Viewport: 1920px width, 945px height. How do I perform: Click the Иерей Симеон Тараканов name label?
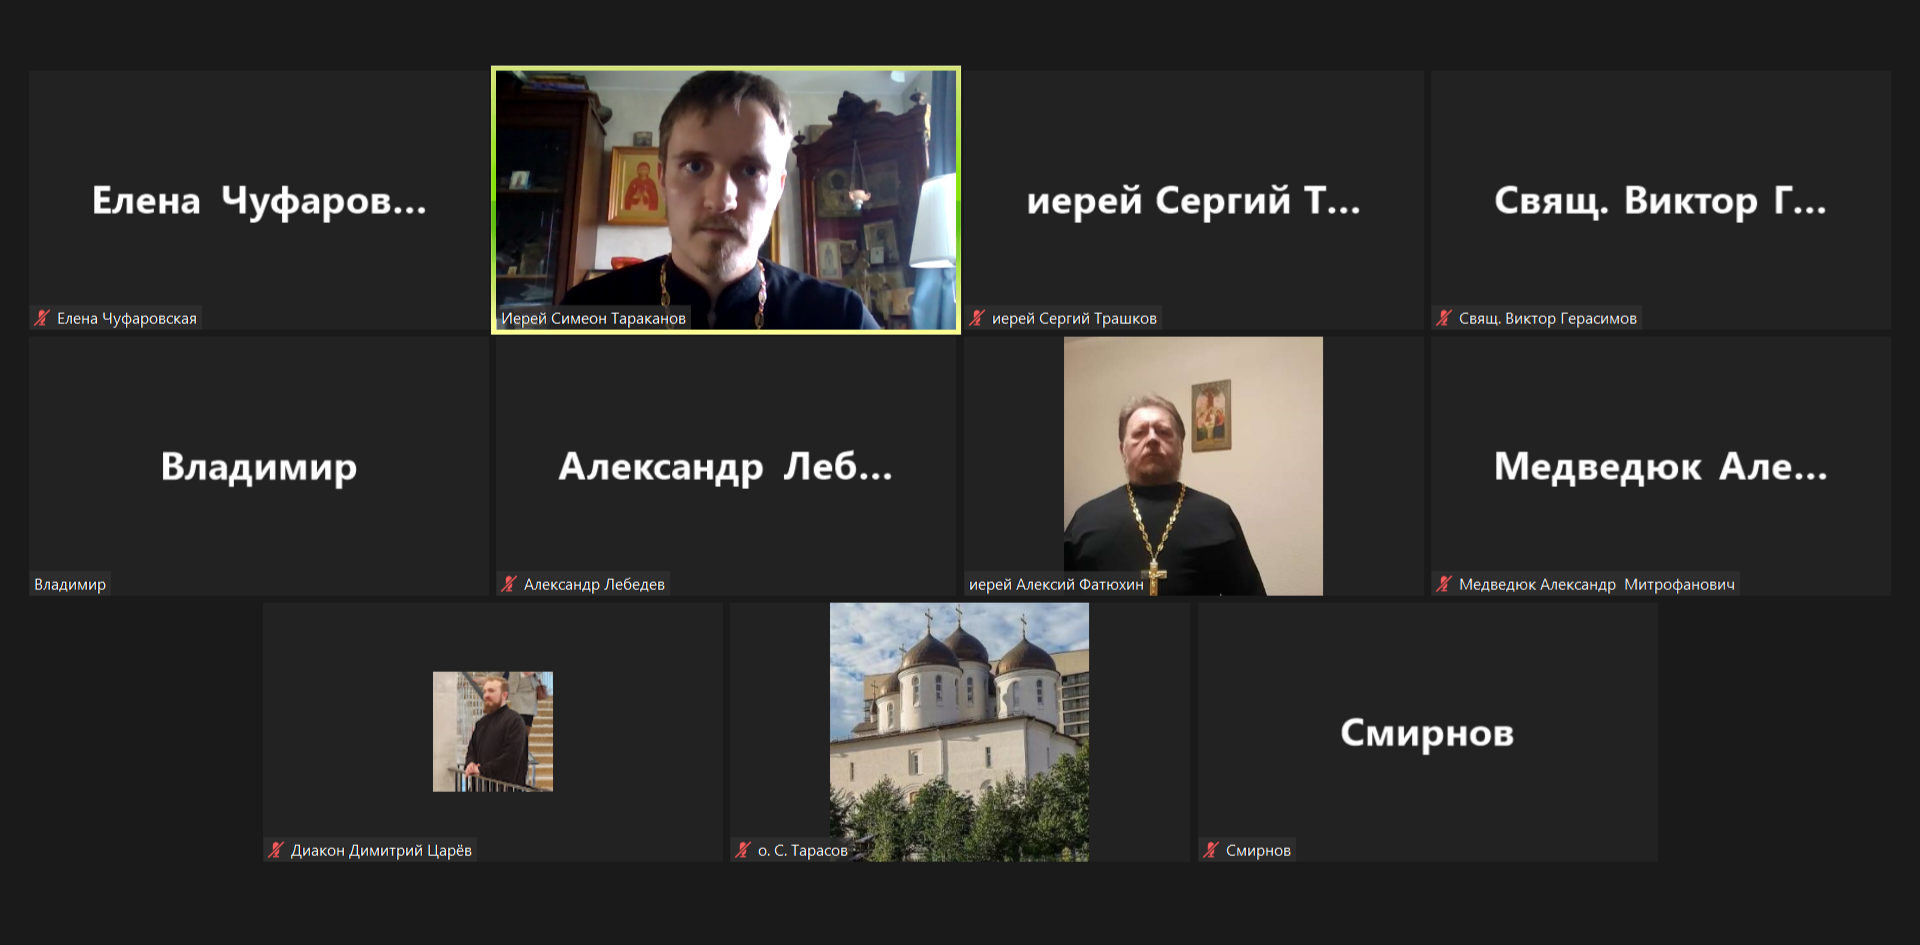click(x=593, y=318)
